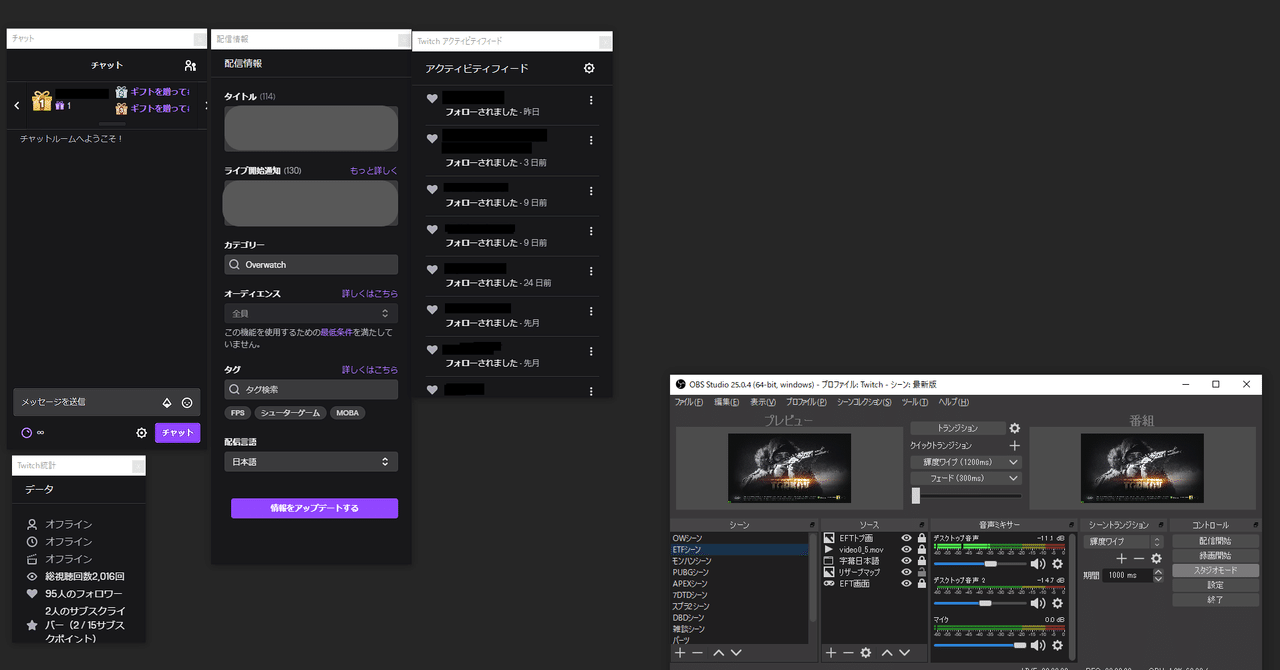
Task: Add a scene transition with plus
Action: click(x=1122, y=559)
